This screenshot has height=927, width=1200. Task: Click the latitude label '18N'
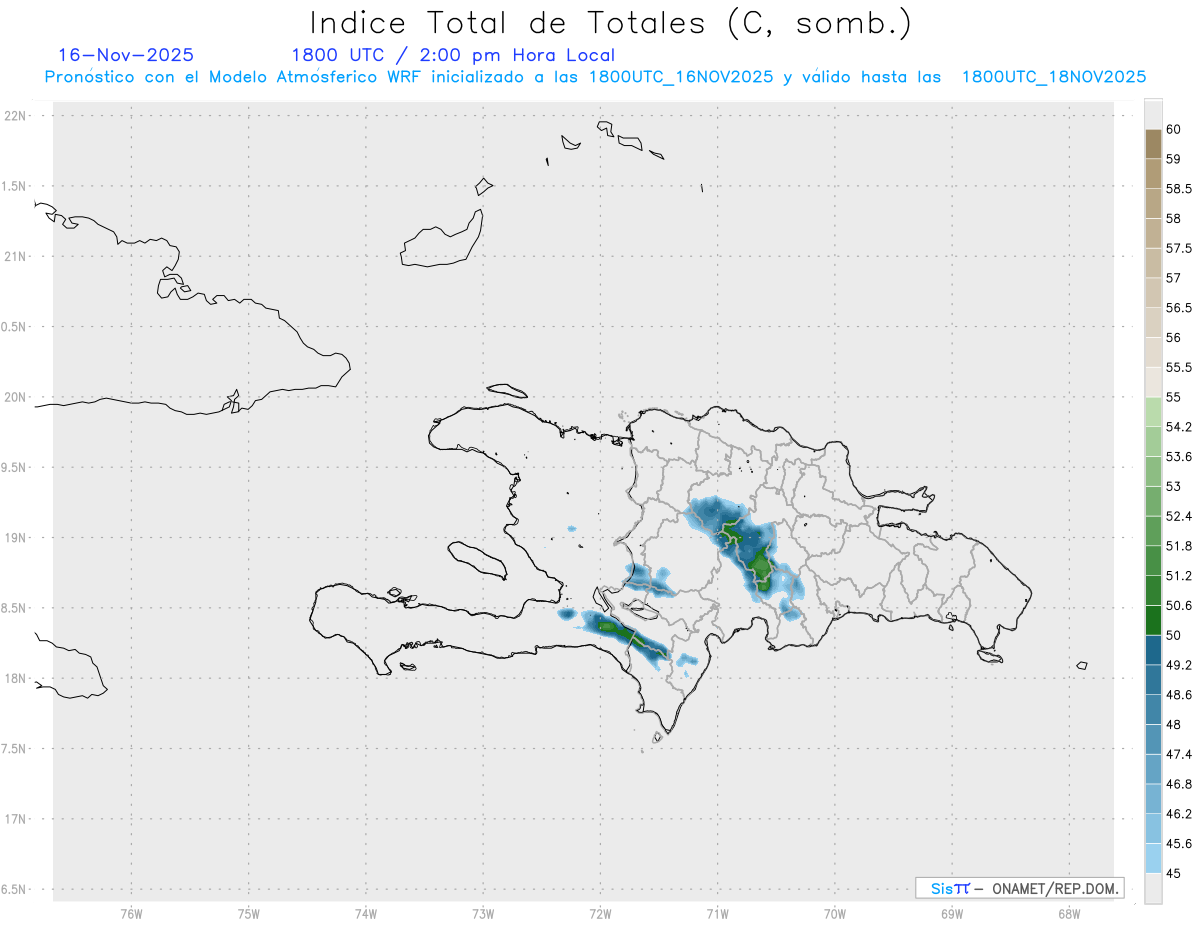(x=16, y=678)
